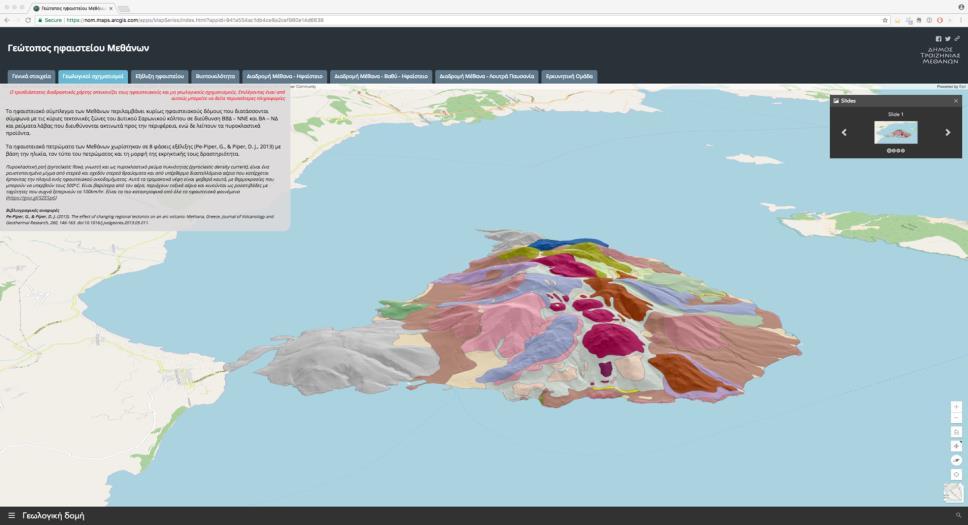The width and height of the screenshot is (968, 525).
Task: Zoom in on the 3D scene
Action: [956, 407]
